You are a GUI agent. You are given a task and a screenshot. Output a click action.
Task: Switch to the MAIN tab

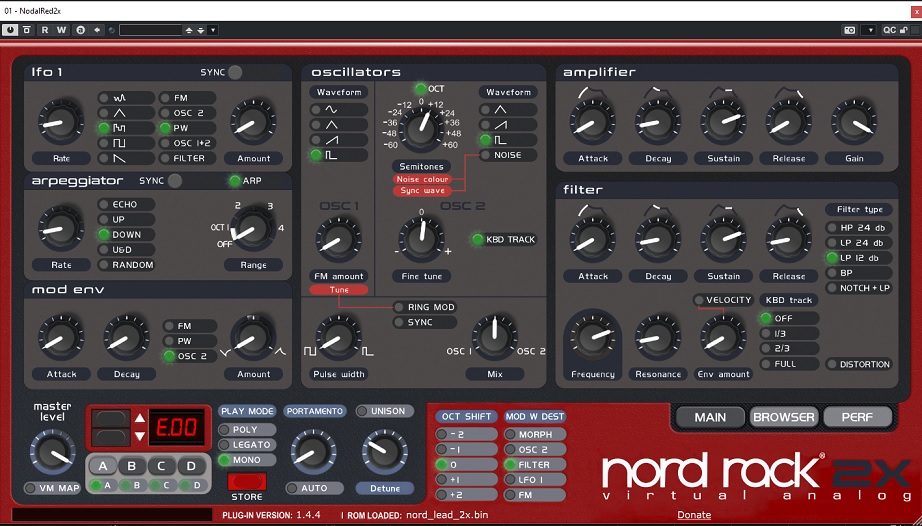(x=710, y=417)
